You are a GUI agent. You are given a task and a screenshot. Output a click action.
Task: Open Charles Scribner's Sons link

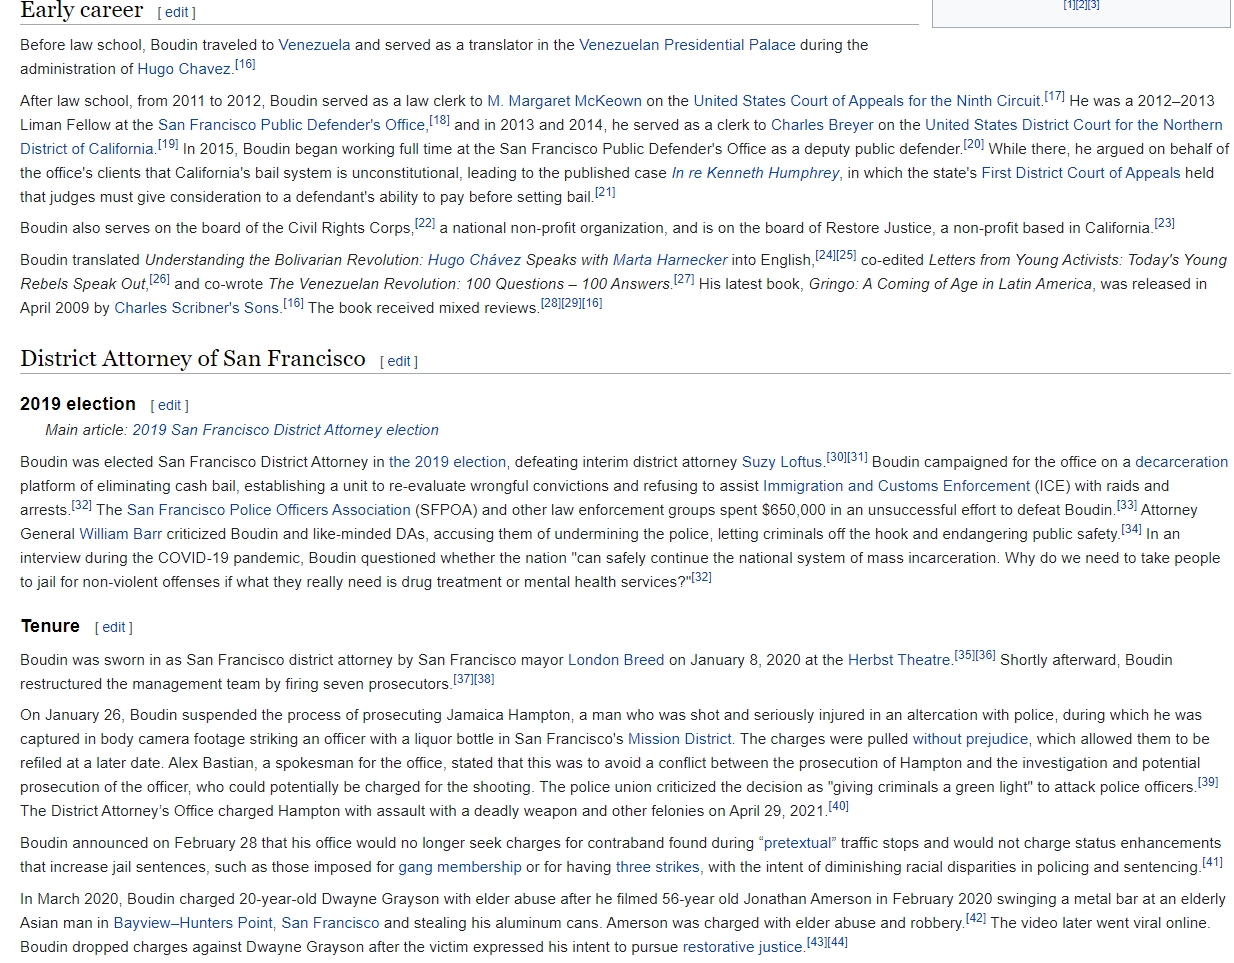pos(197,308)
